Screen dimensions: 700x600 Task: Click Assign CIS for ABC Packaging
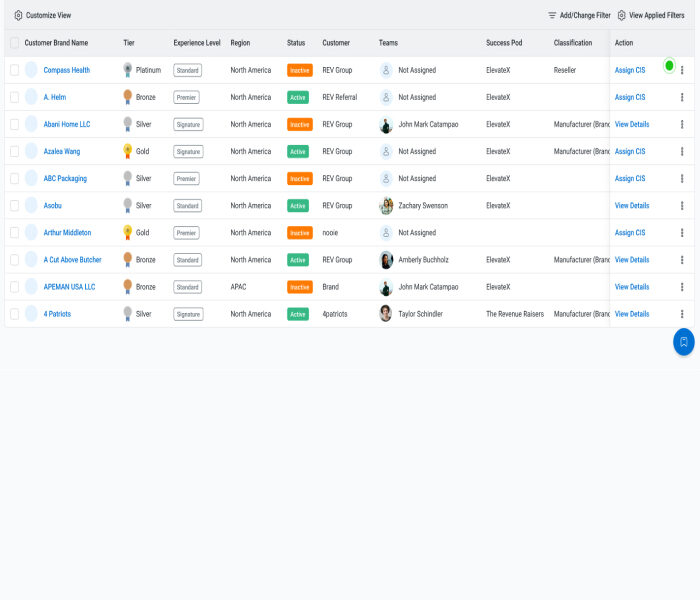tap(630, 178)
